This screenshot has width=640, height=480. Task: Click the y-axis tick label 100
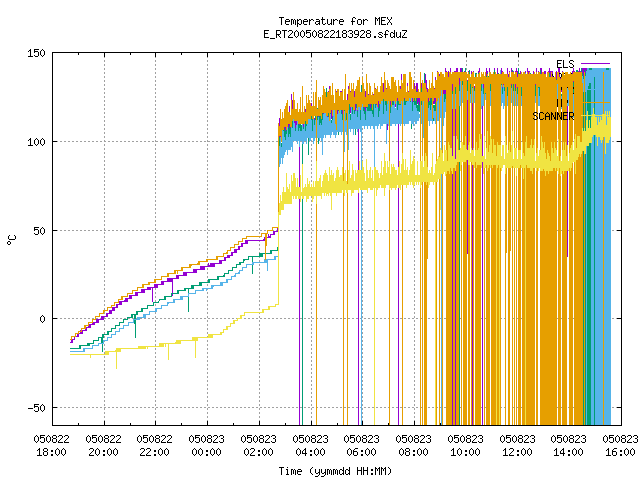36,142
